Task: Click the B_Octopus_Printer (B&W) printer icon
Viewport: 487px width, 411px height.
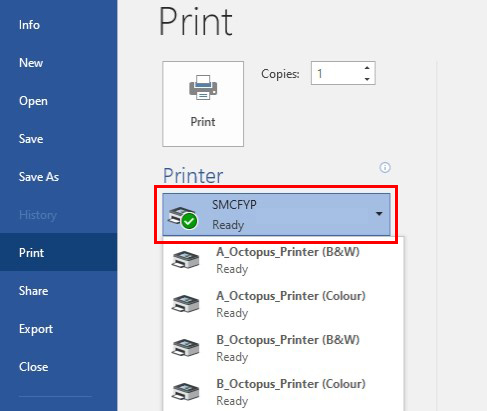Action: click(x=185, y=347)
